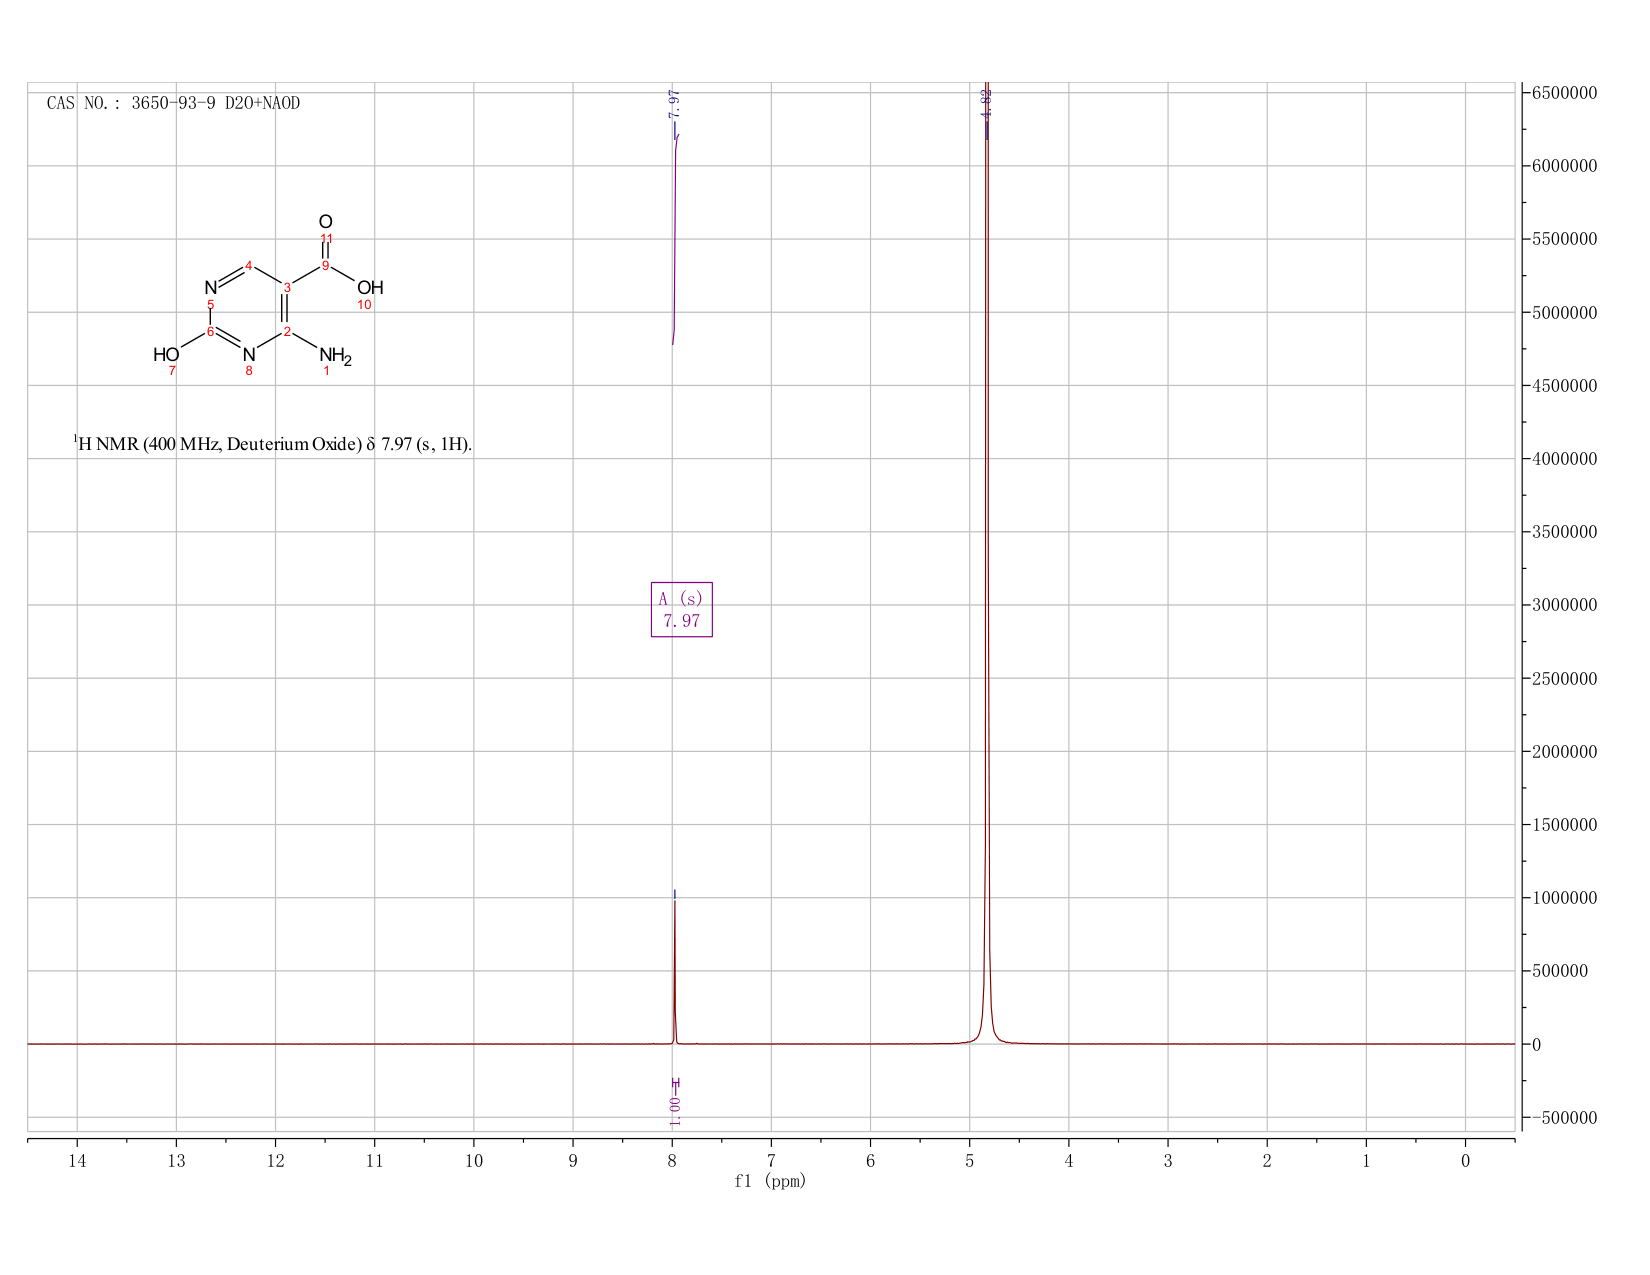The height and width of the screenshot is (1275, 1650).
Task: Click the f1 (ppm) axis label
Action: pos(770,1181)
